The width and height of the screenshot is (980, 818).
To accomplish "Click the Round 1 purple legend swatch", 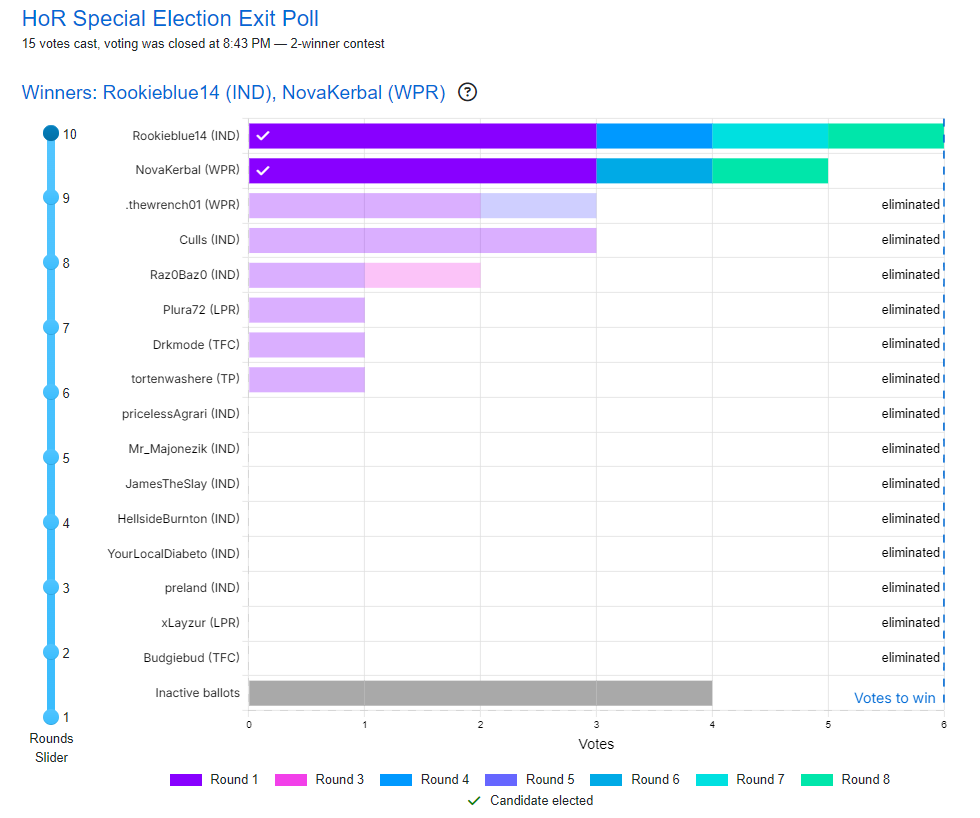I will [186, 779].
